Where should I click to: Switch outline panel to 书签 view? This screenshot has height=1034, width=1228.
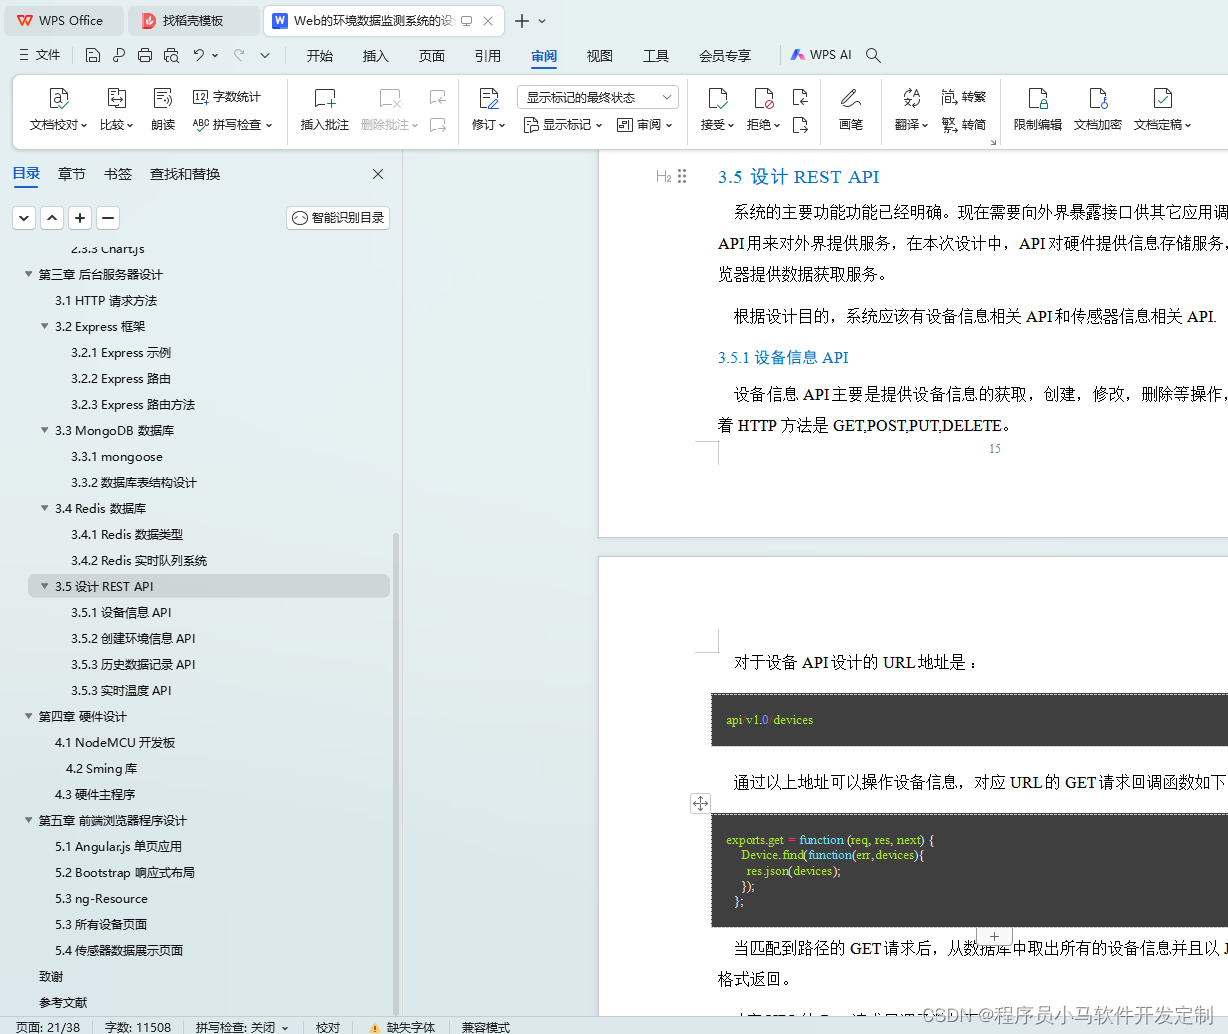click(x=117, y=173)
